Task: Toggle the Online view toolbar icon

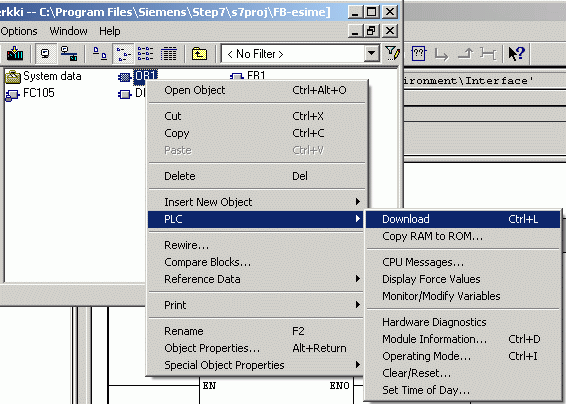Action: 46,54
